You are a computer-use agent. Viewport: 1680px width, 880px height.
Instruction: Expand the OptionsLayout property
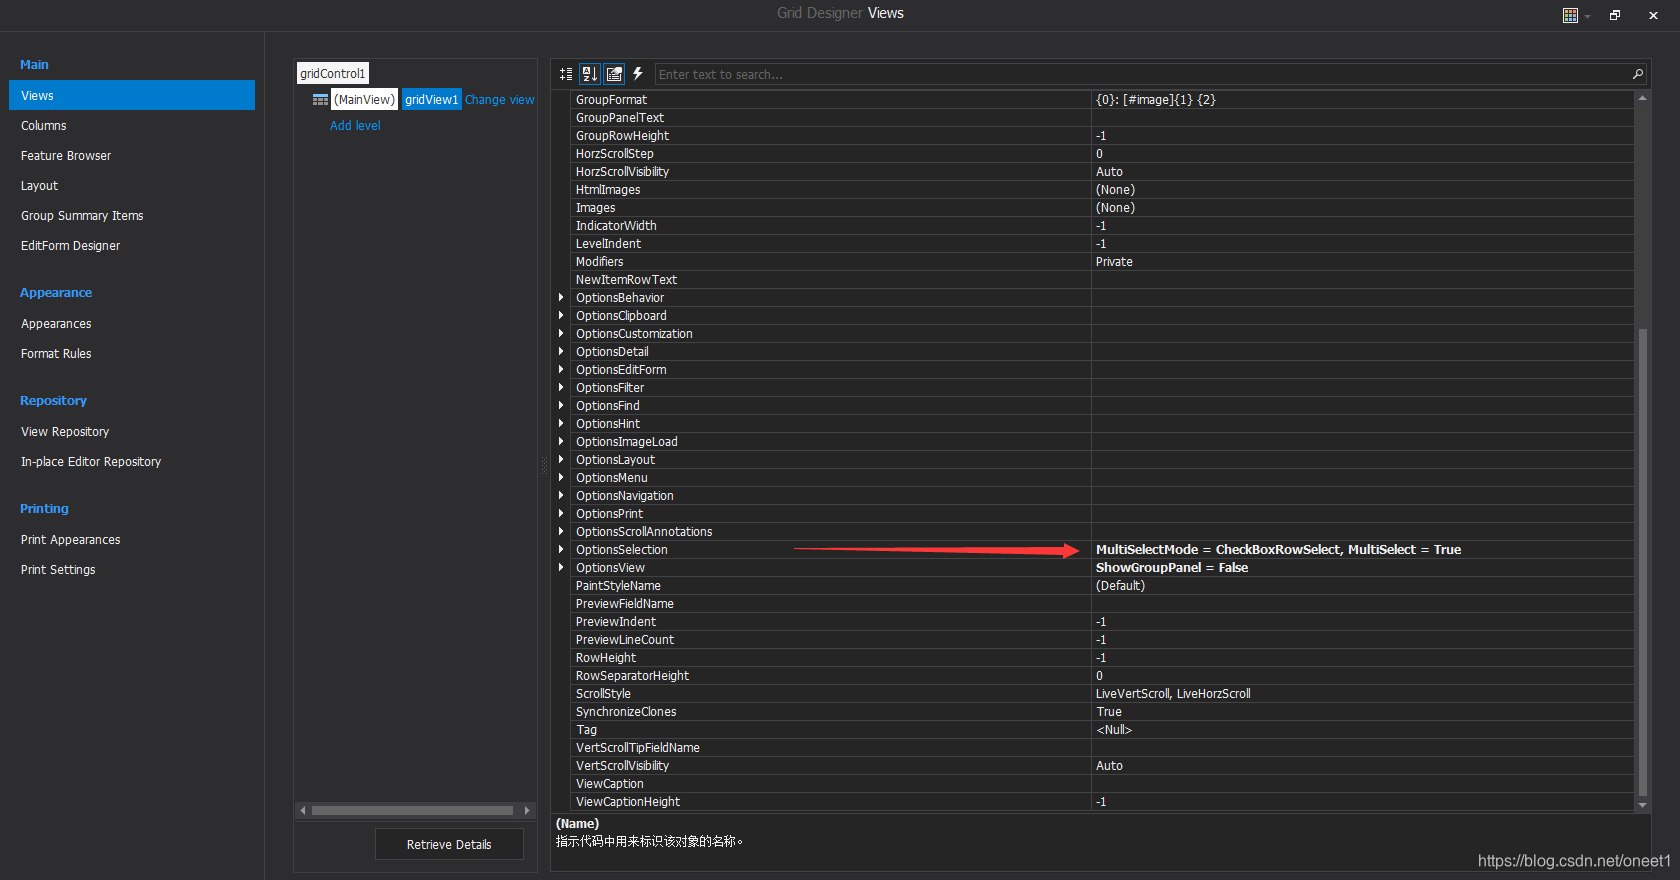(561, 460)
